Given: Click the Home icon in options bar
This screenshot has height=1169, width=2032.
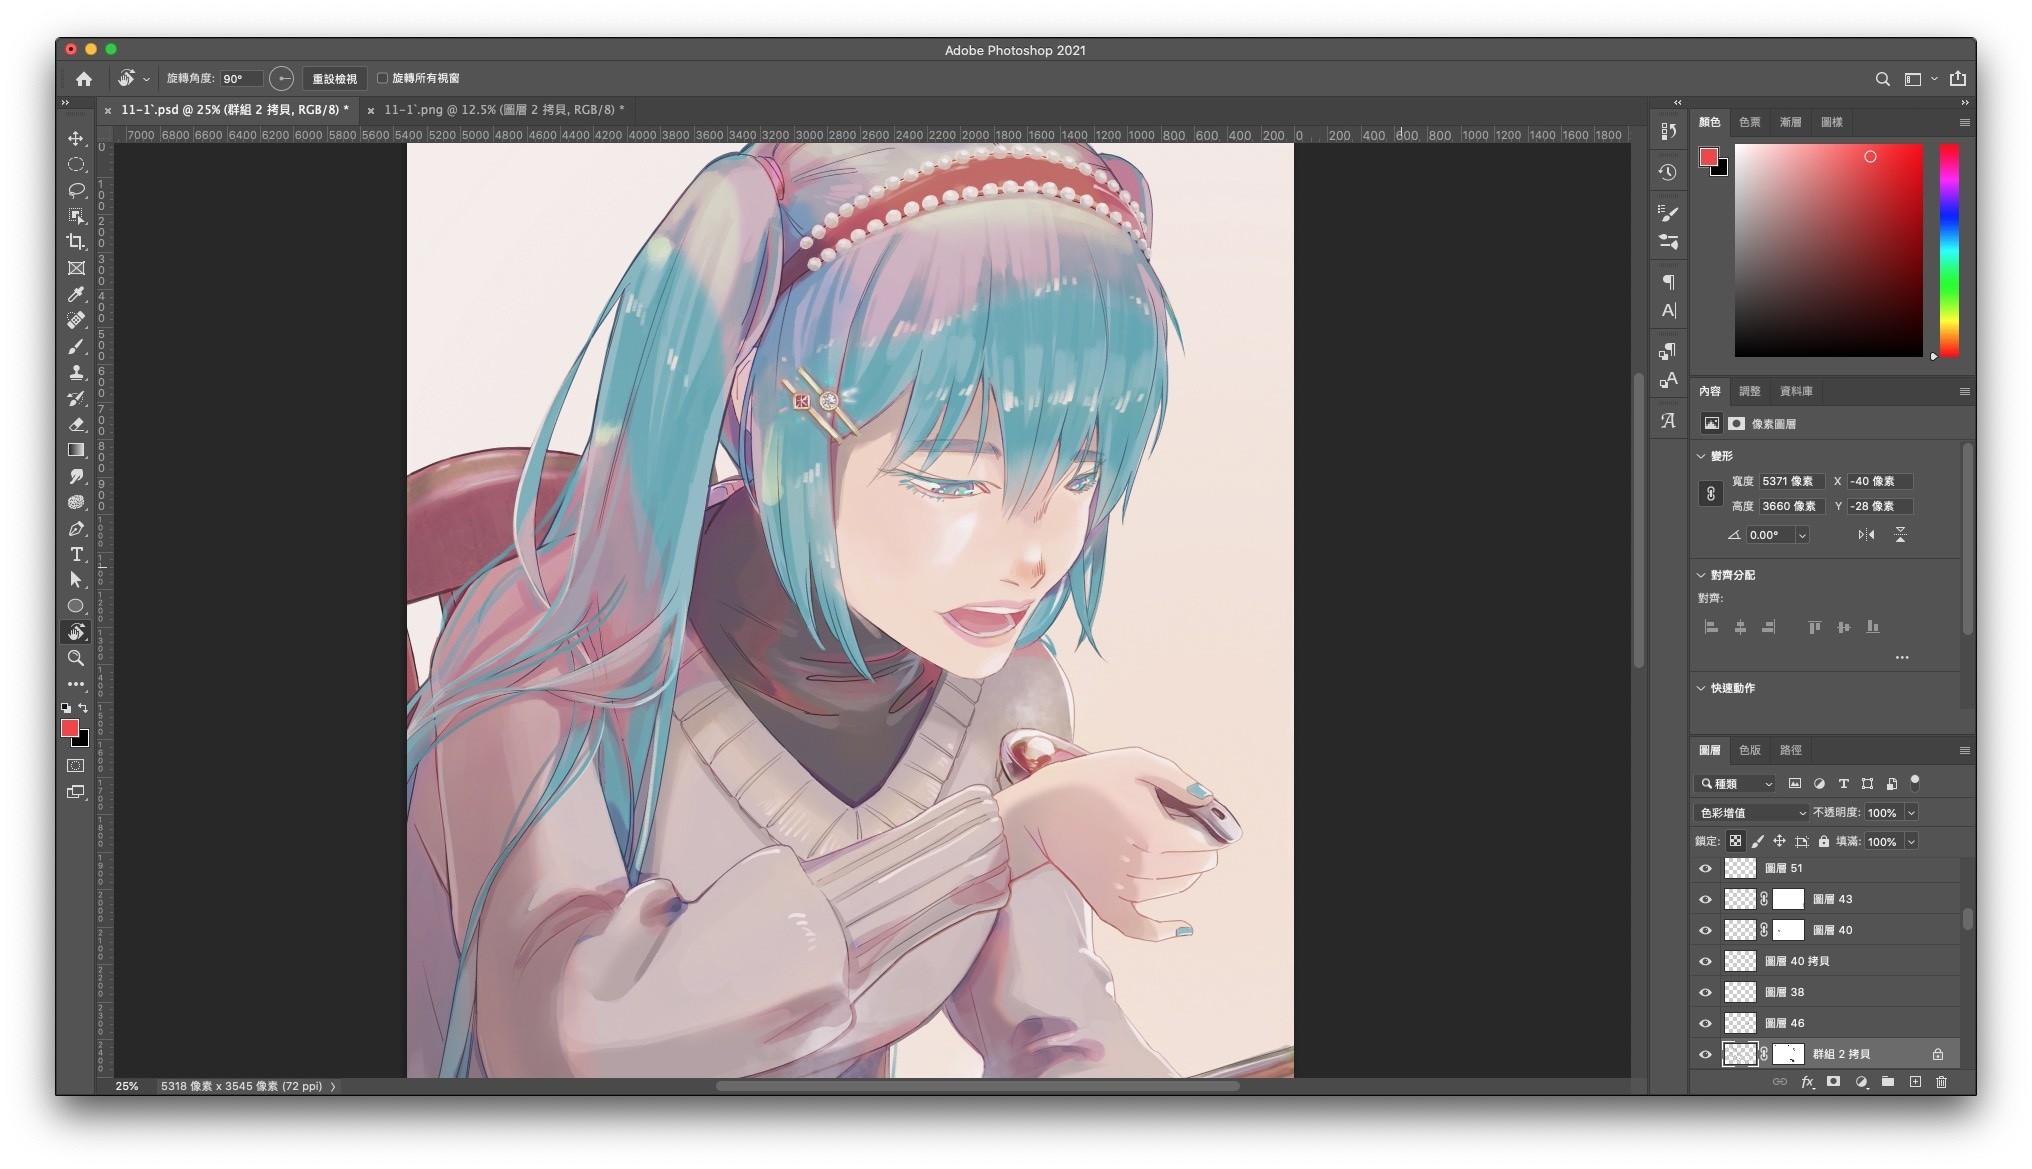Looking at the screenshot, I should pos(84,78).
